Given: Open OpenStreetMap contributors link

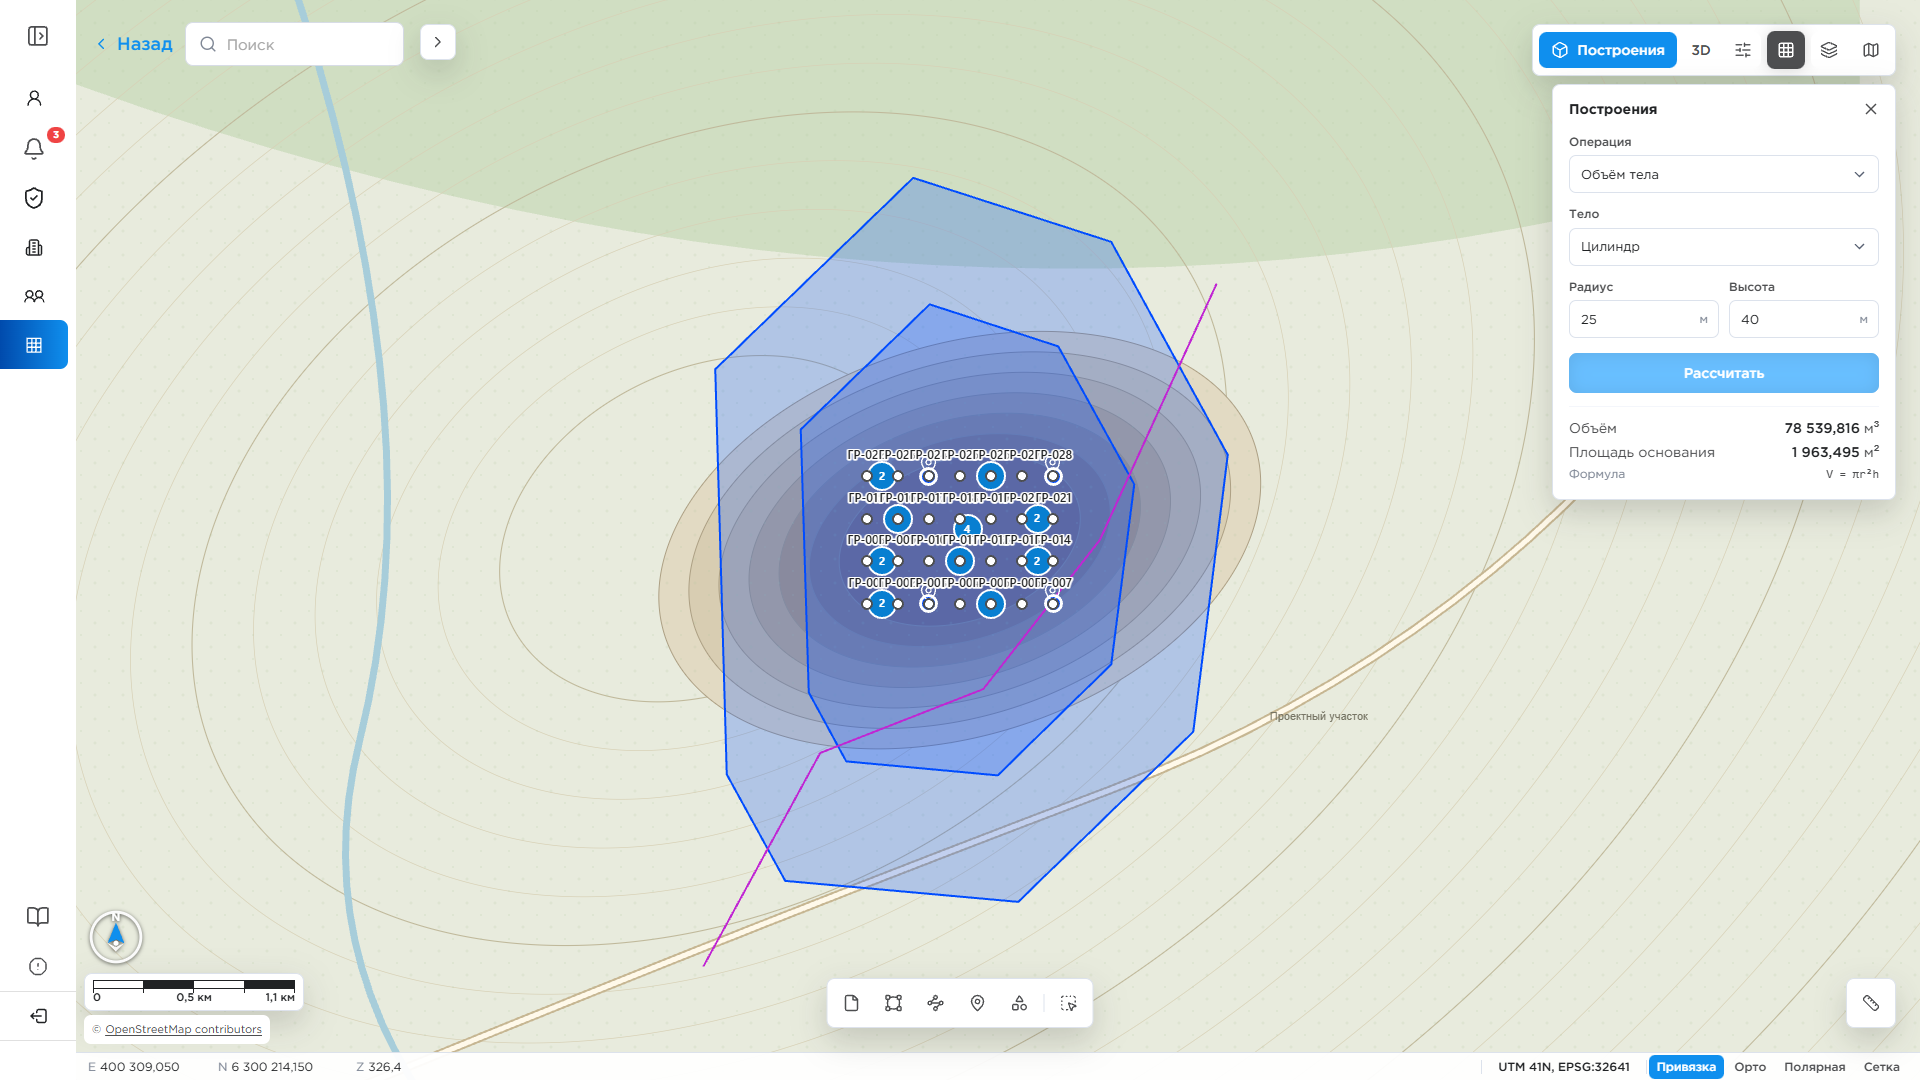Looking at the screenshot, I should click(183, 1029).
